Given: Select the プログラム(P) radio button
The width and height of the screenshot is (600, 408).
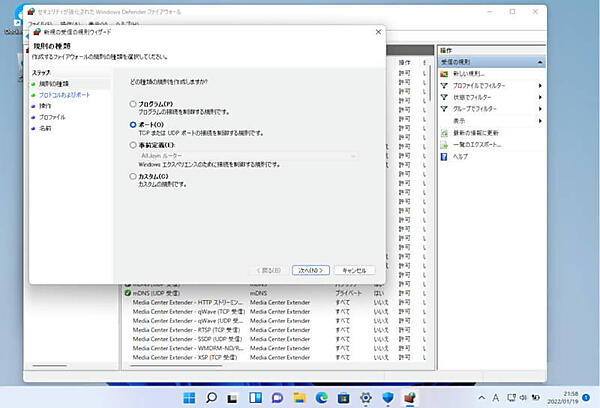Looking at the screenshot, I should [x=133, y=104].
